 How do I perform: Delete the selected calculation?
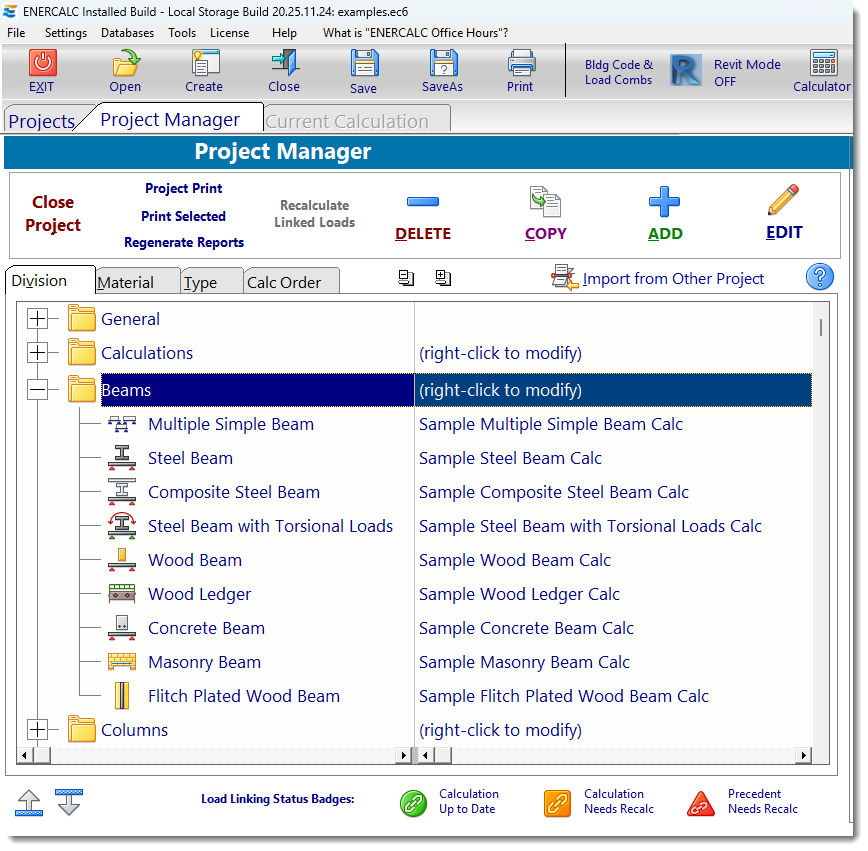click(422, 213)
